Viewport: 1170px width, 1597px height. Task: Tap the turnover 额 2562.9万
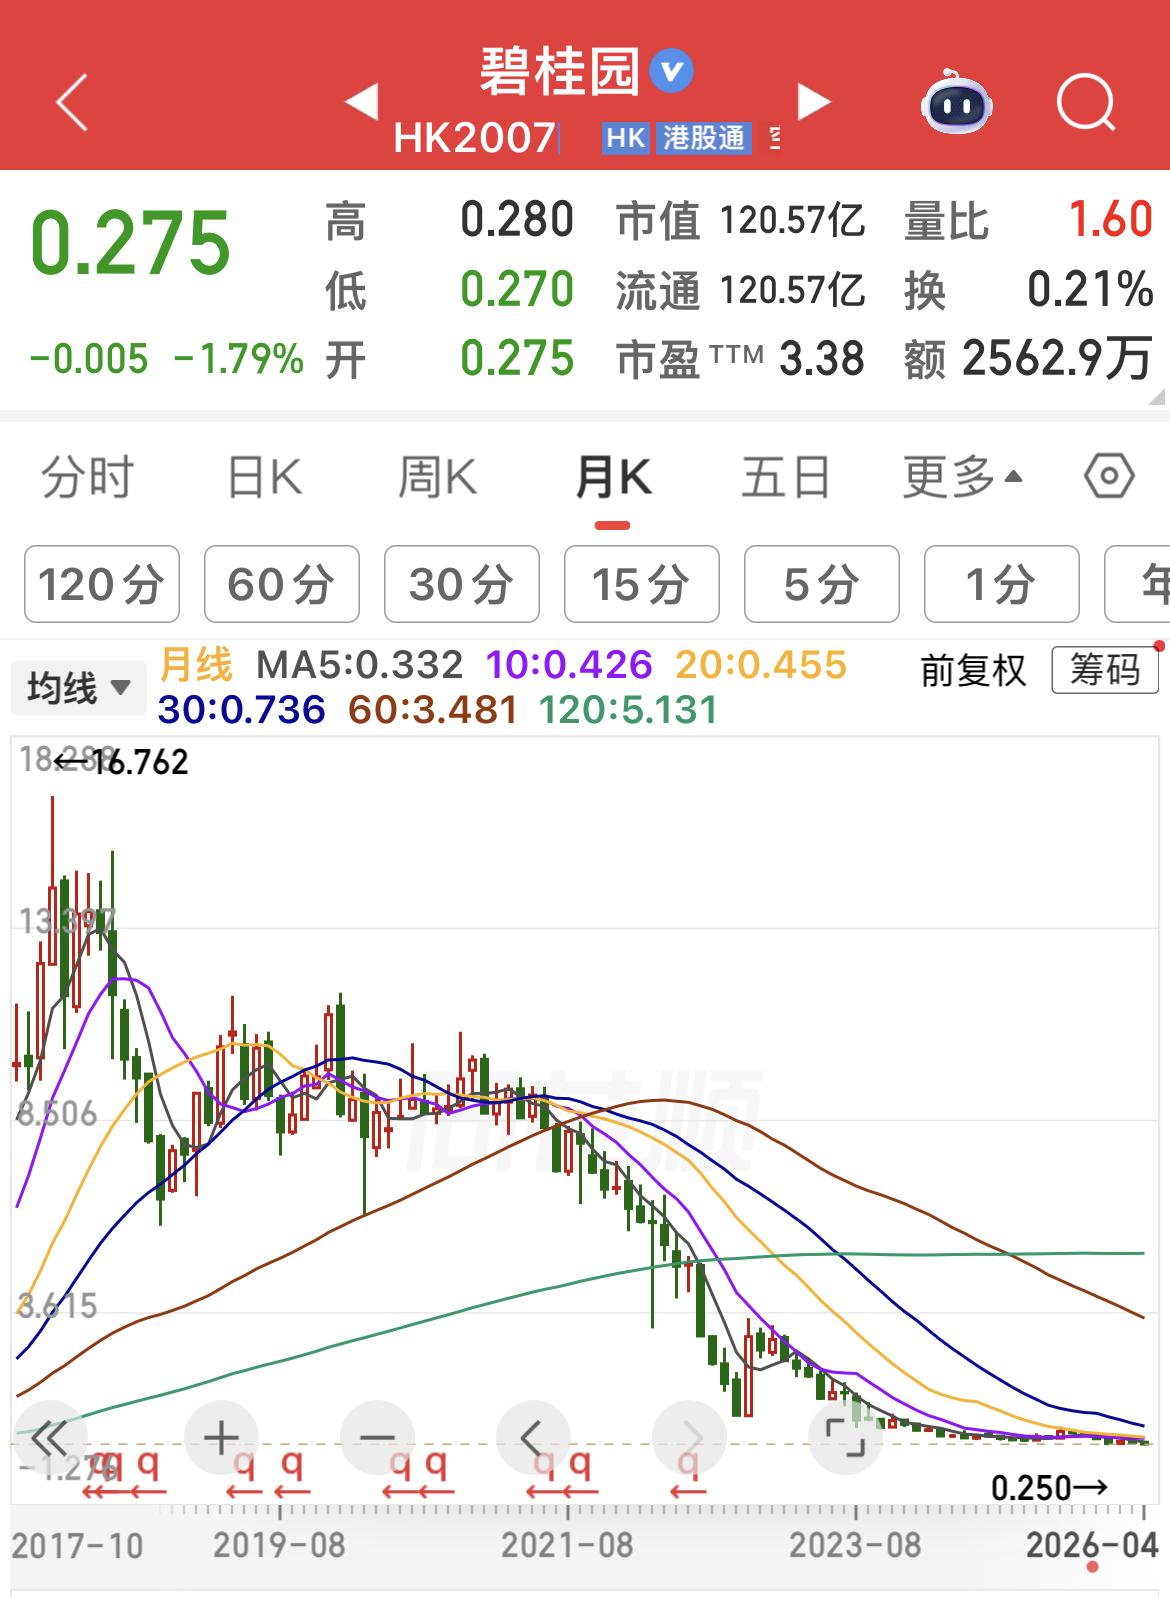tap(1028, 358)
